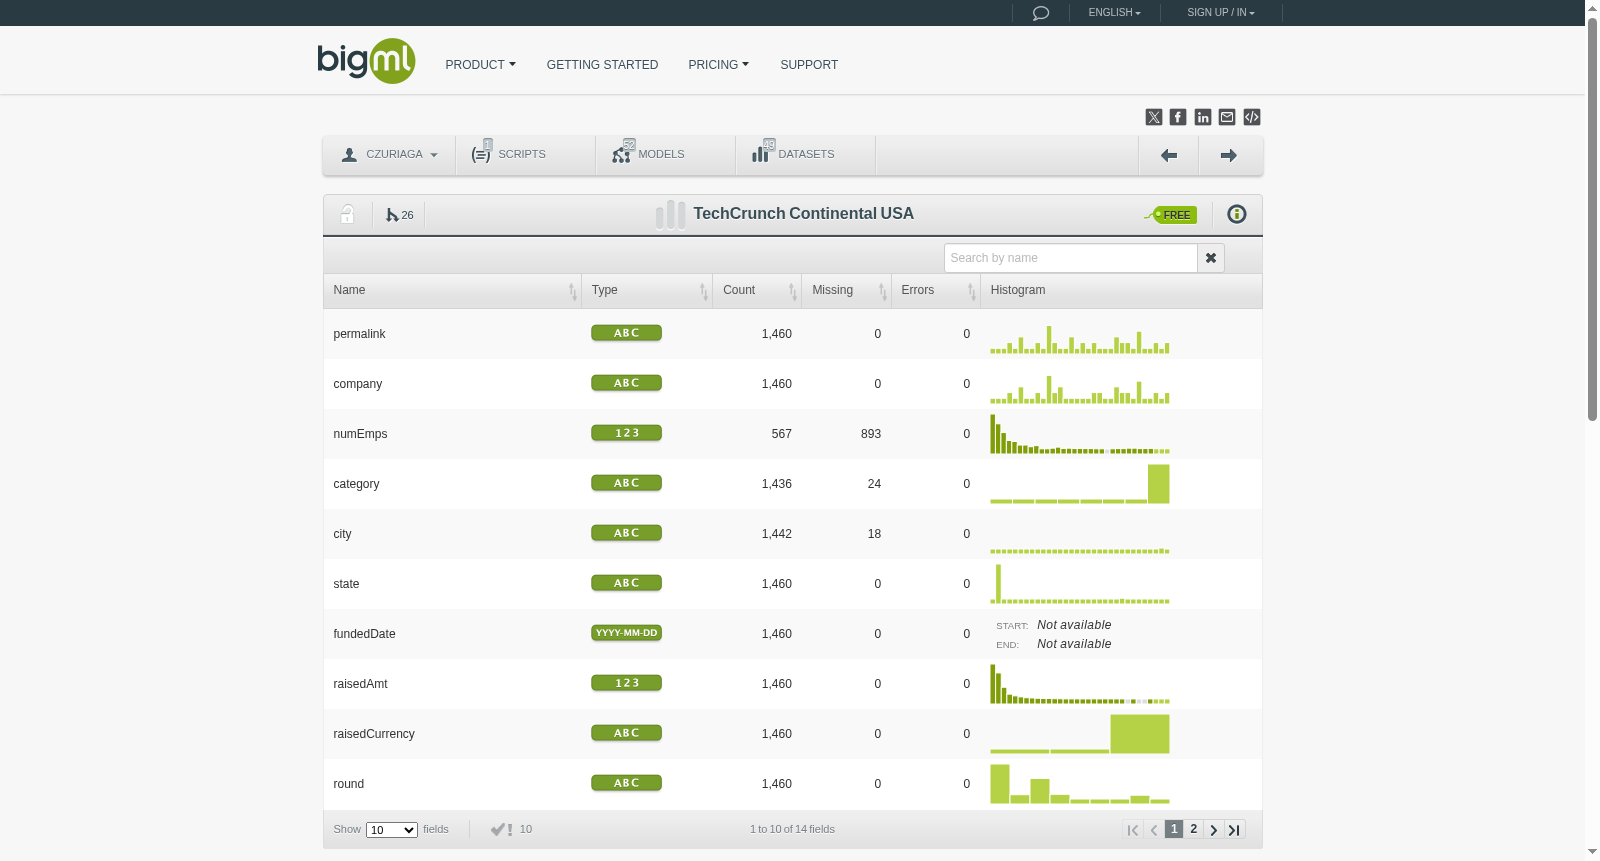The height and width of the screenshot is (861, 1600).
Task: Click the padlock privacy icon
Action: tap(347, 214)
